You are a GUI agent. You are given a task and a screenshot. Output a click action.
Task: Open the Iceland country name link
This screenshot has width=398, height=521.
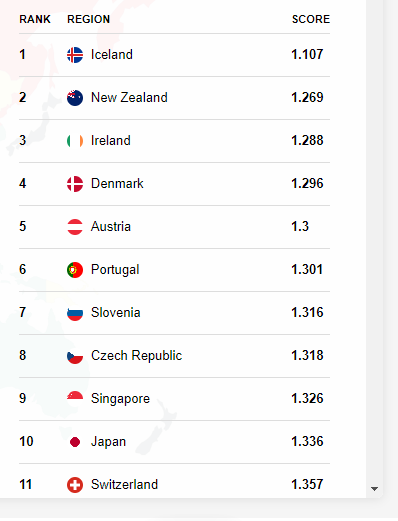click(x=112, y=55)
